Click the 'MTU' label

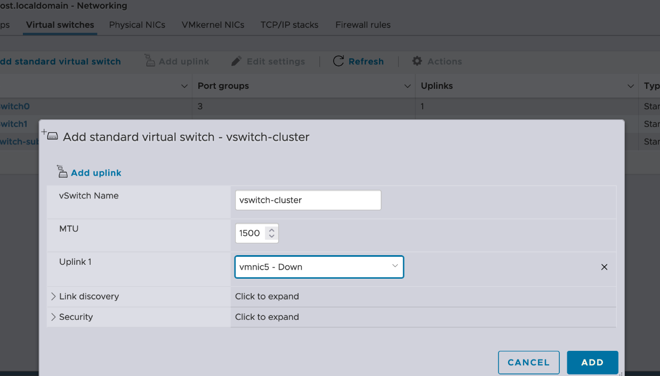click(x=69, y=229)
